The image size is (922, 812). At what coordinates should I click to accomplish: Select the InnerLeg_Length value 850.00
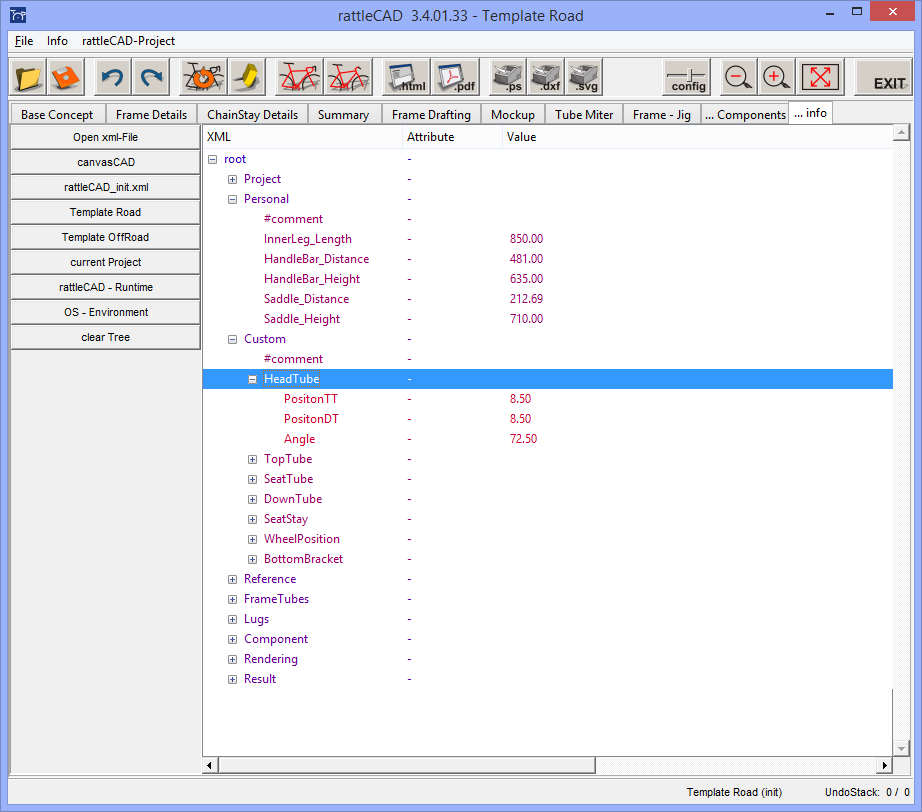pyautogui.click(x=526, y=239)
